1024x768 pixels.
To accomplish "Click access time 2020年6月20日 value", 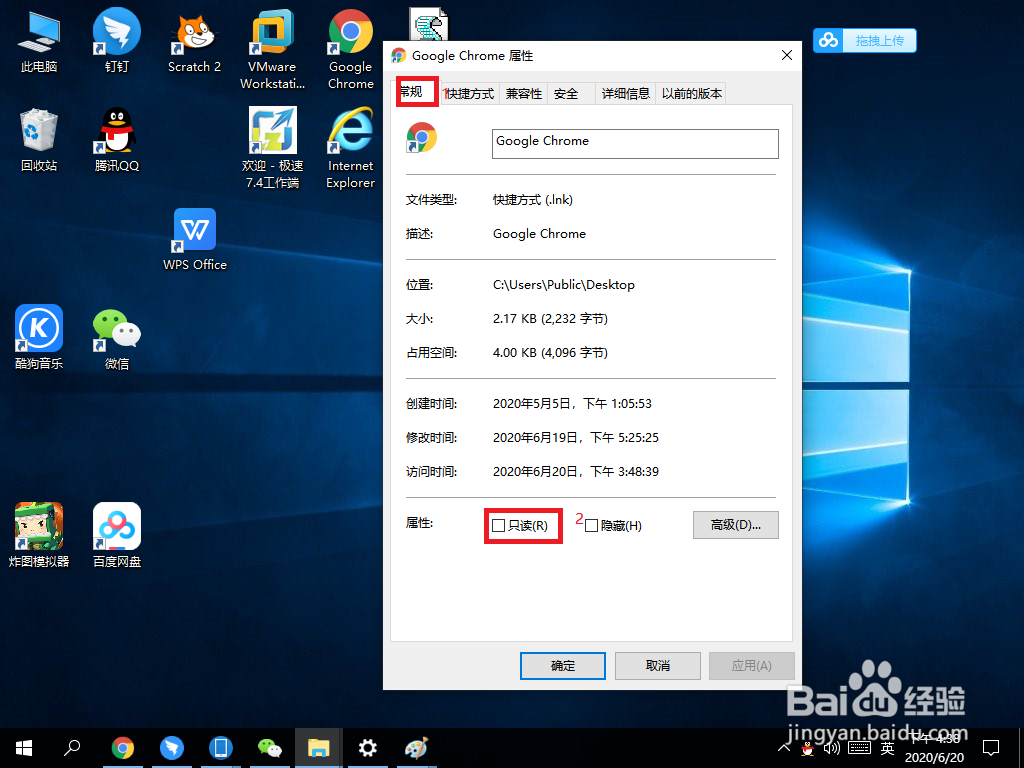I will pyautogui.click(x=575, y=472).
